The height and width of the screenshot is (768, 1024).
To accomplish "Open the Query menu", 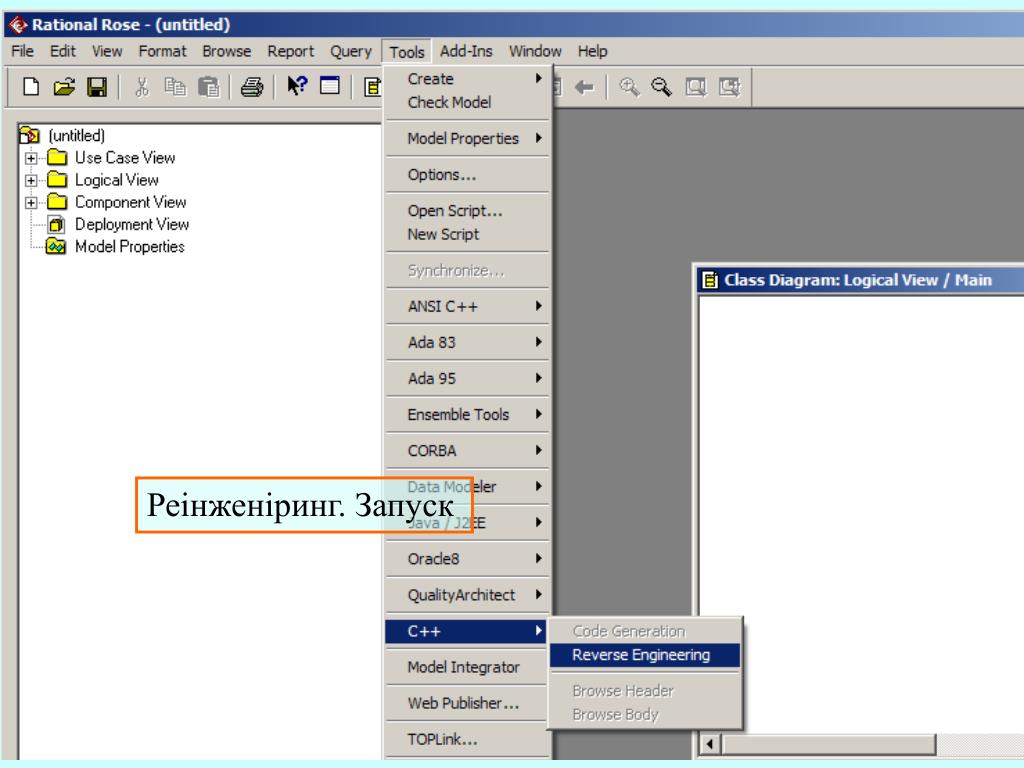I will point(351,51).
